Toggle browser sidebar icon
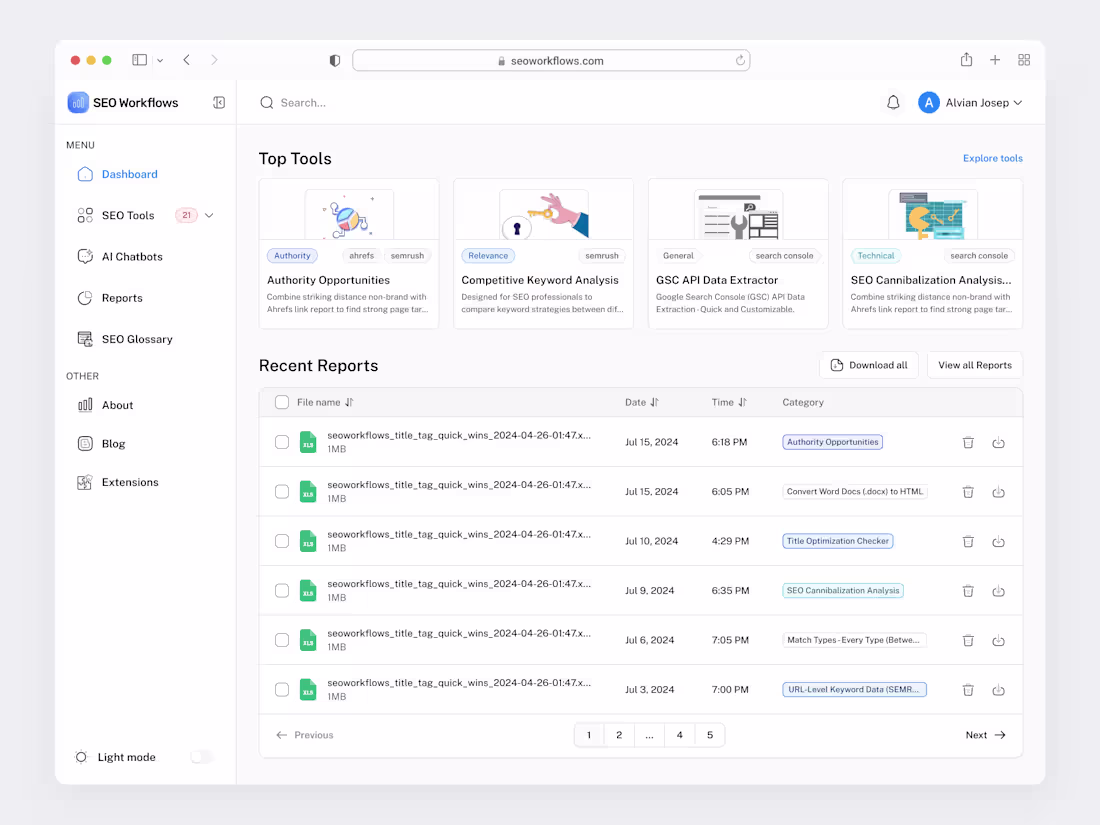 tap(140, 60)
